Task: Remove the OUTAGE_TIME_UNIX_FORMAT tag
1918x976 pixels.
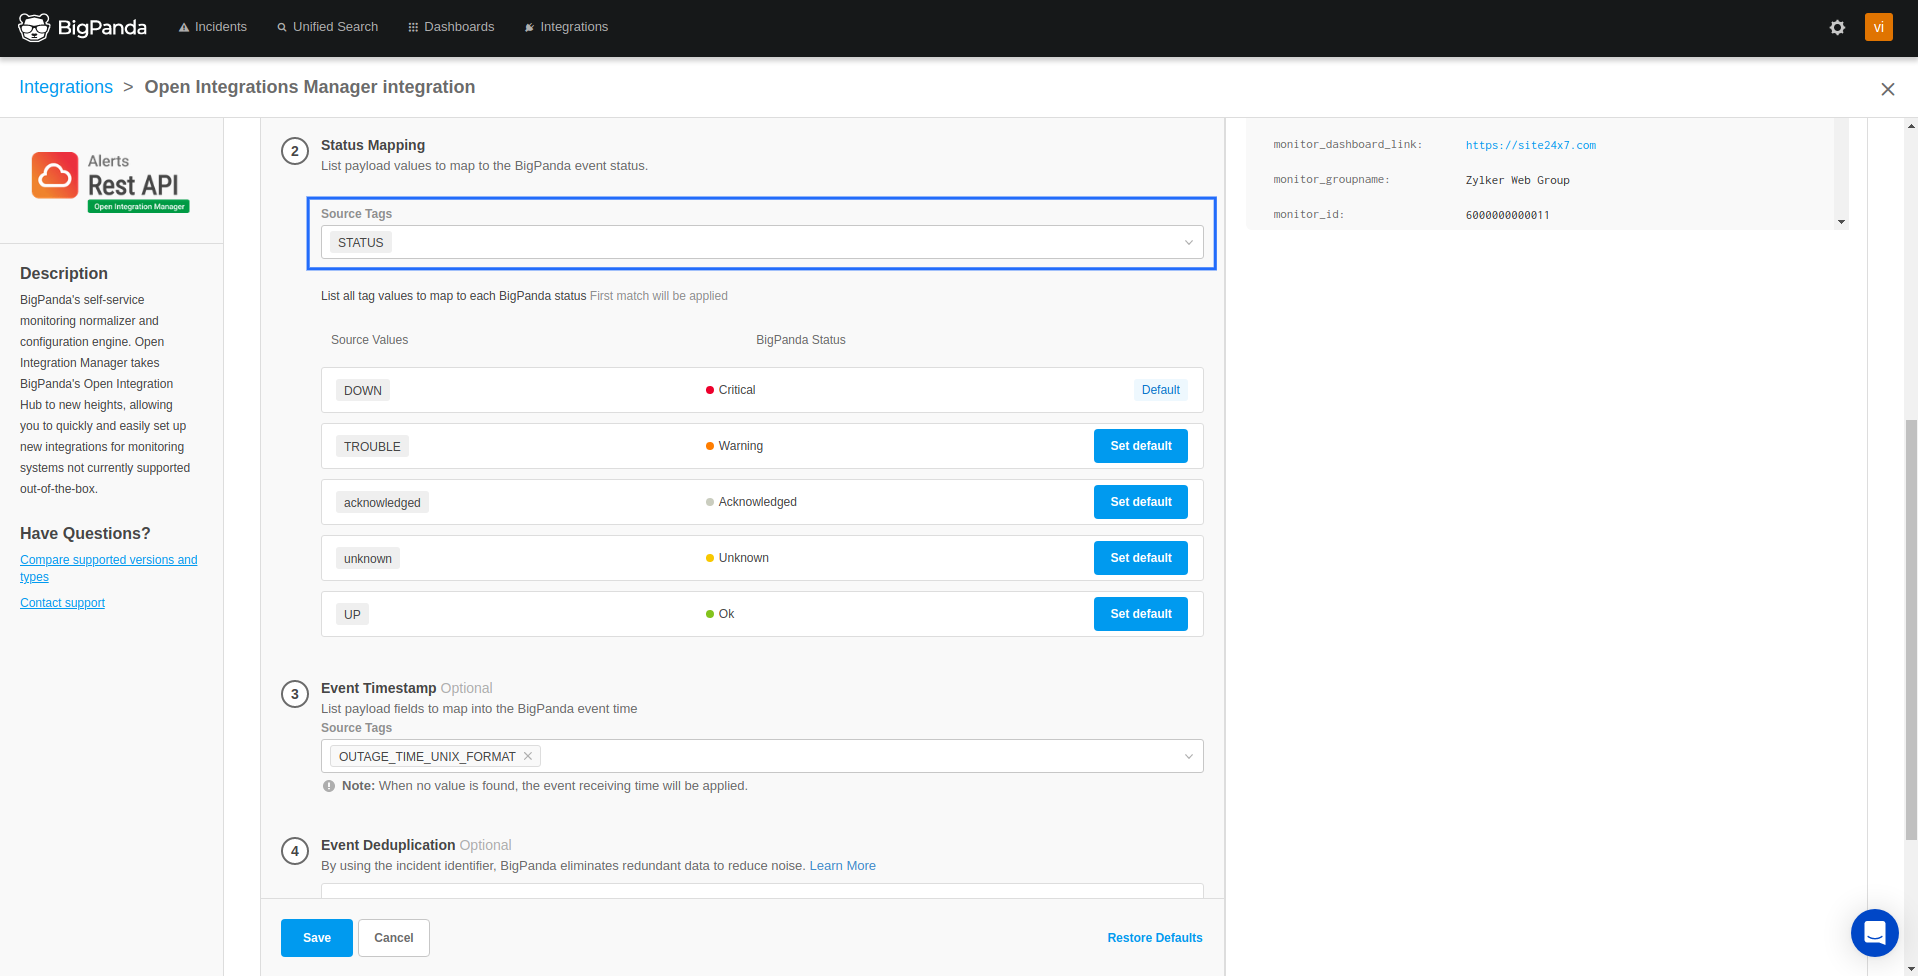Action: pyautogui.click(x=528, y=756)
